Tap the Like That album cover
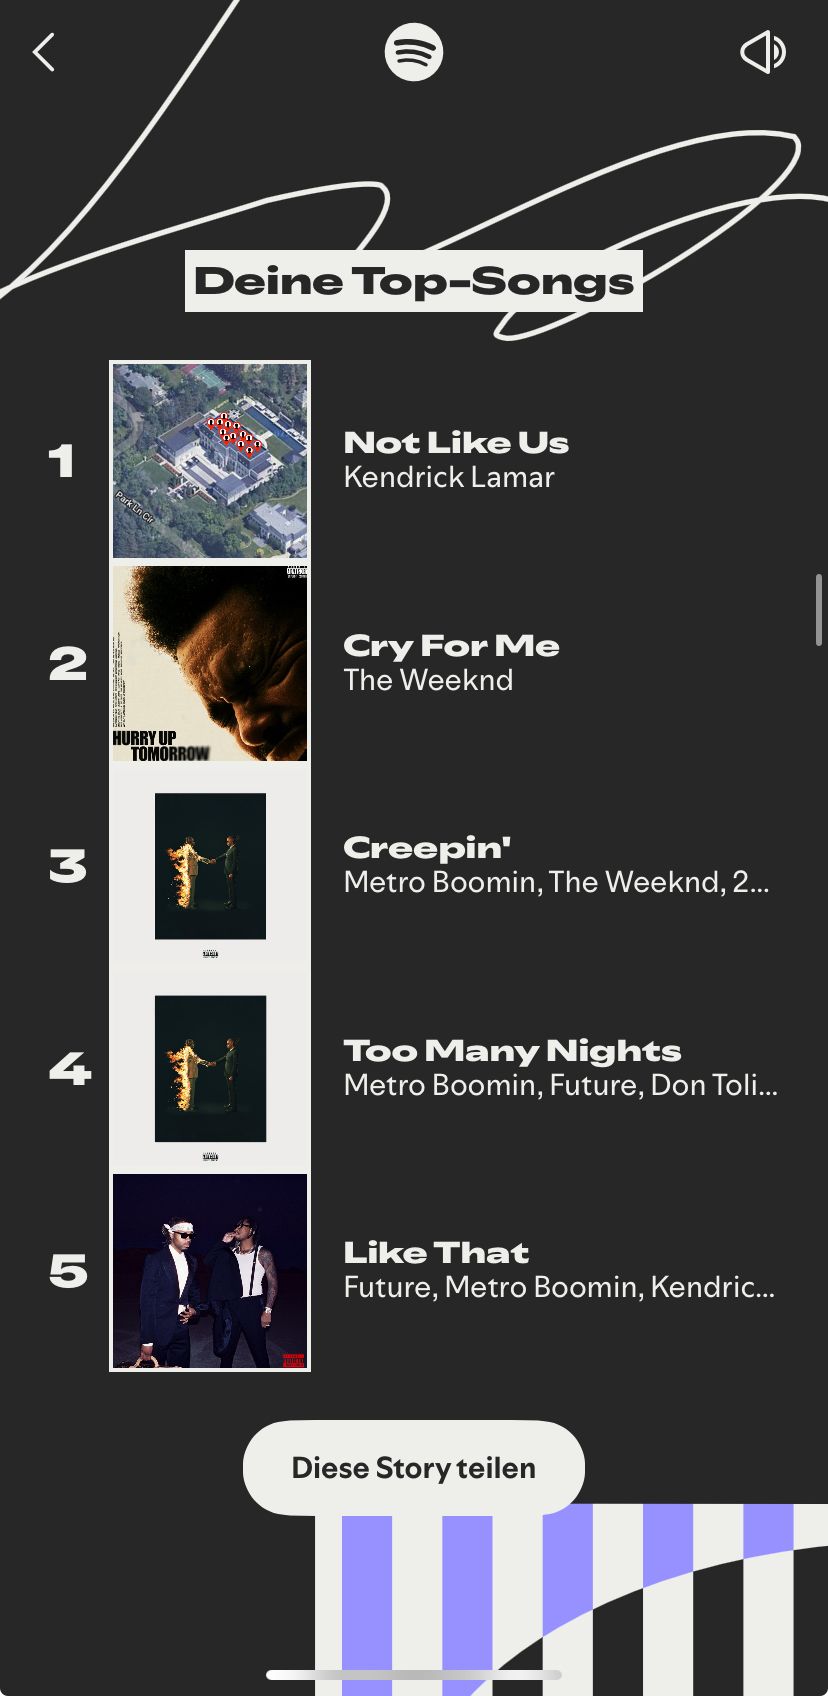The height and width of the screenshot is (1696, 828). tap(210, 1271)
